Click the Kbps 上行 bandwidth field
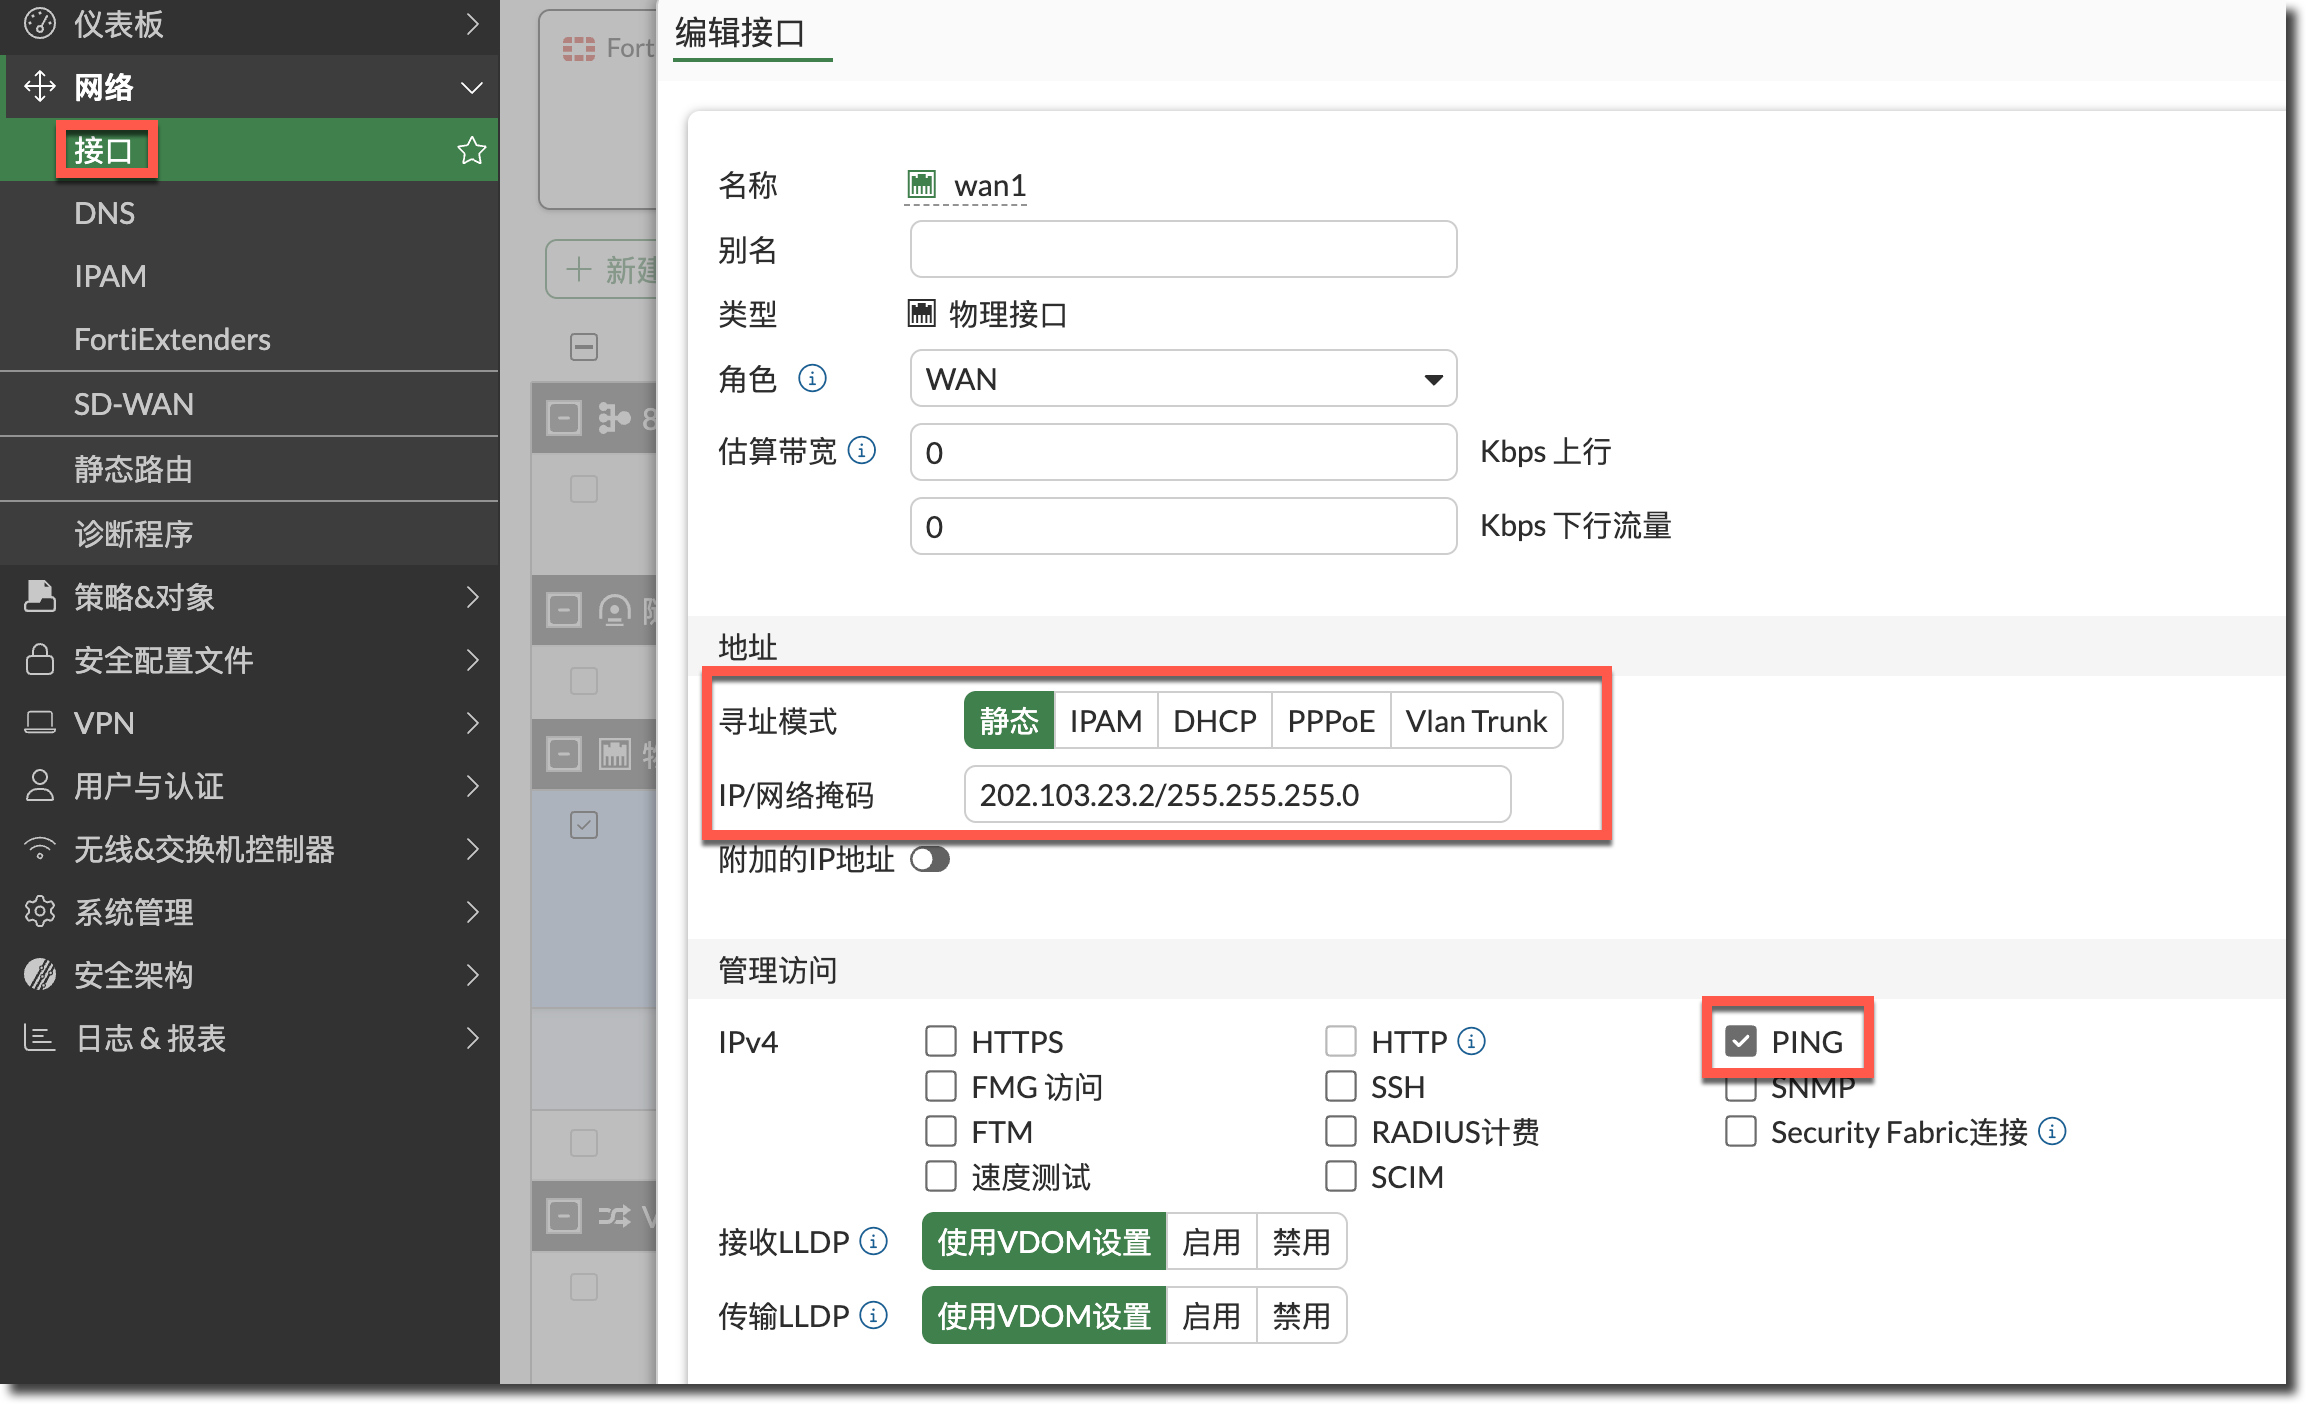 click(1183, 452)
